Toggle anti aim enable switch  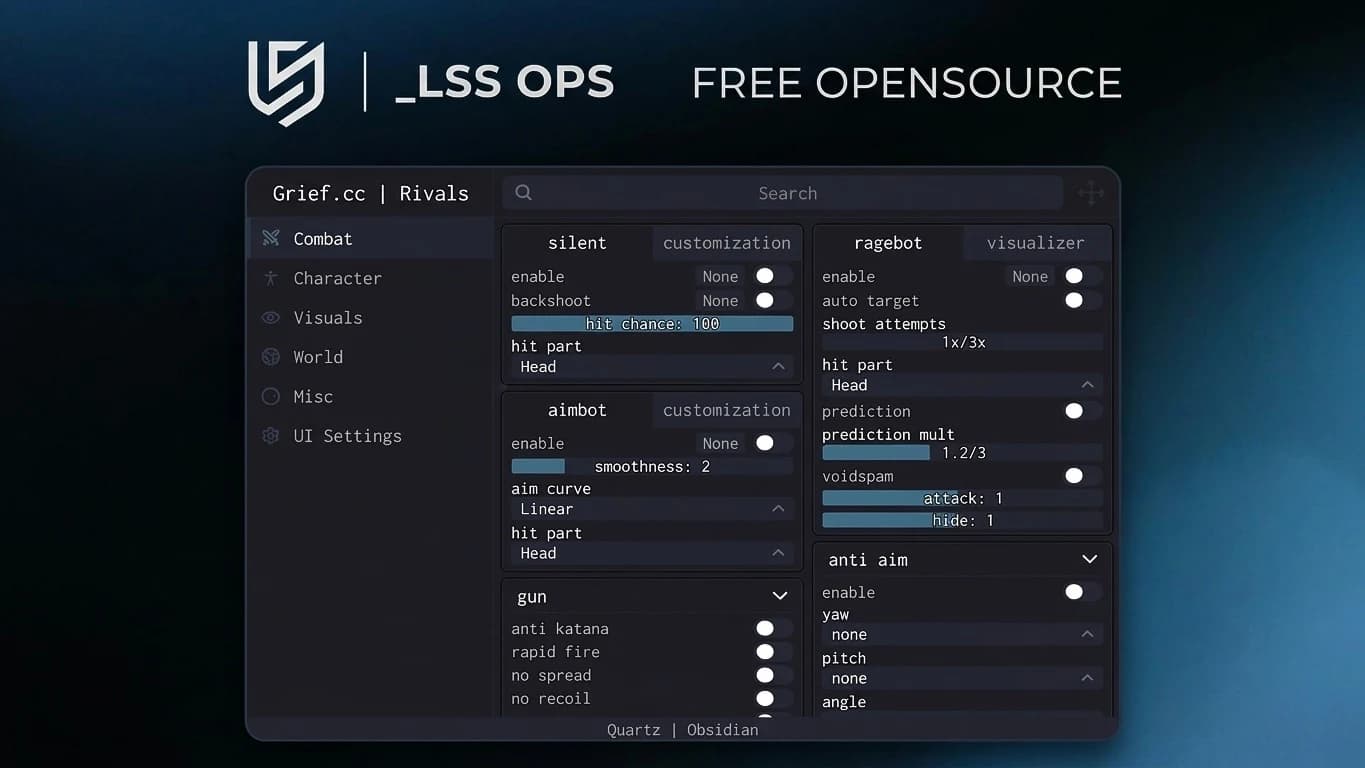pos(1083,592)
